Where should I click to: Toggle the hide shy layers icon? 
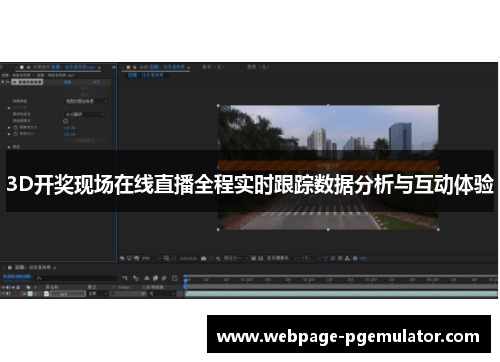click(x=147, y=278)
